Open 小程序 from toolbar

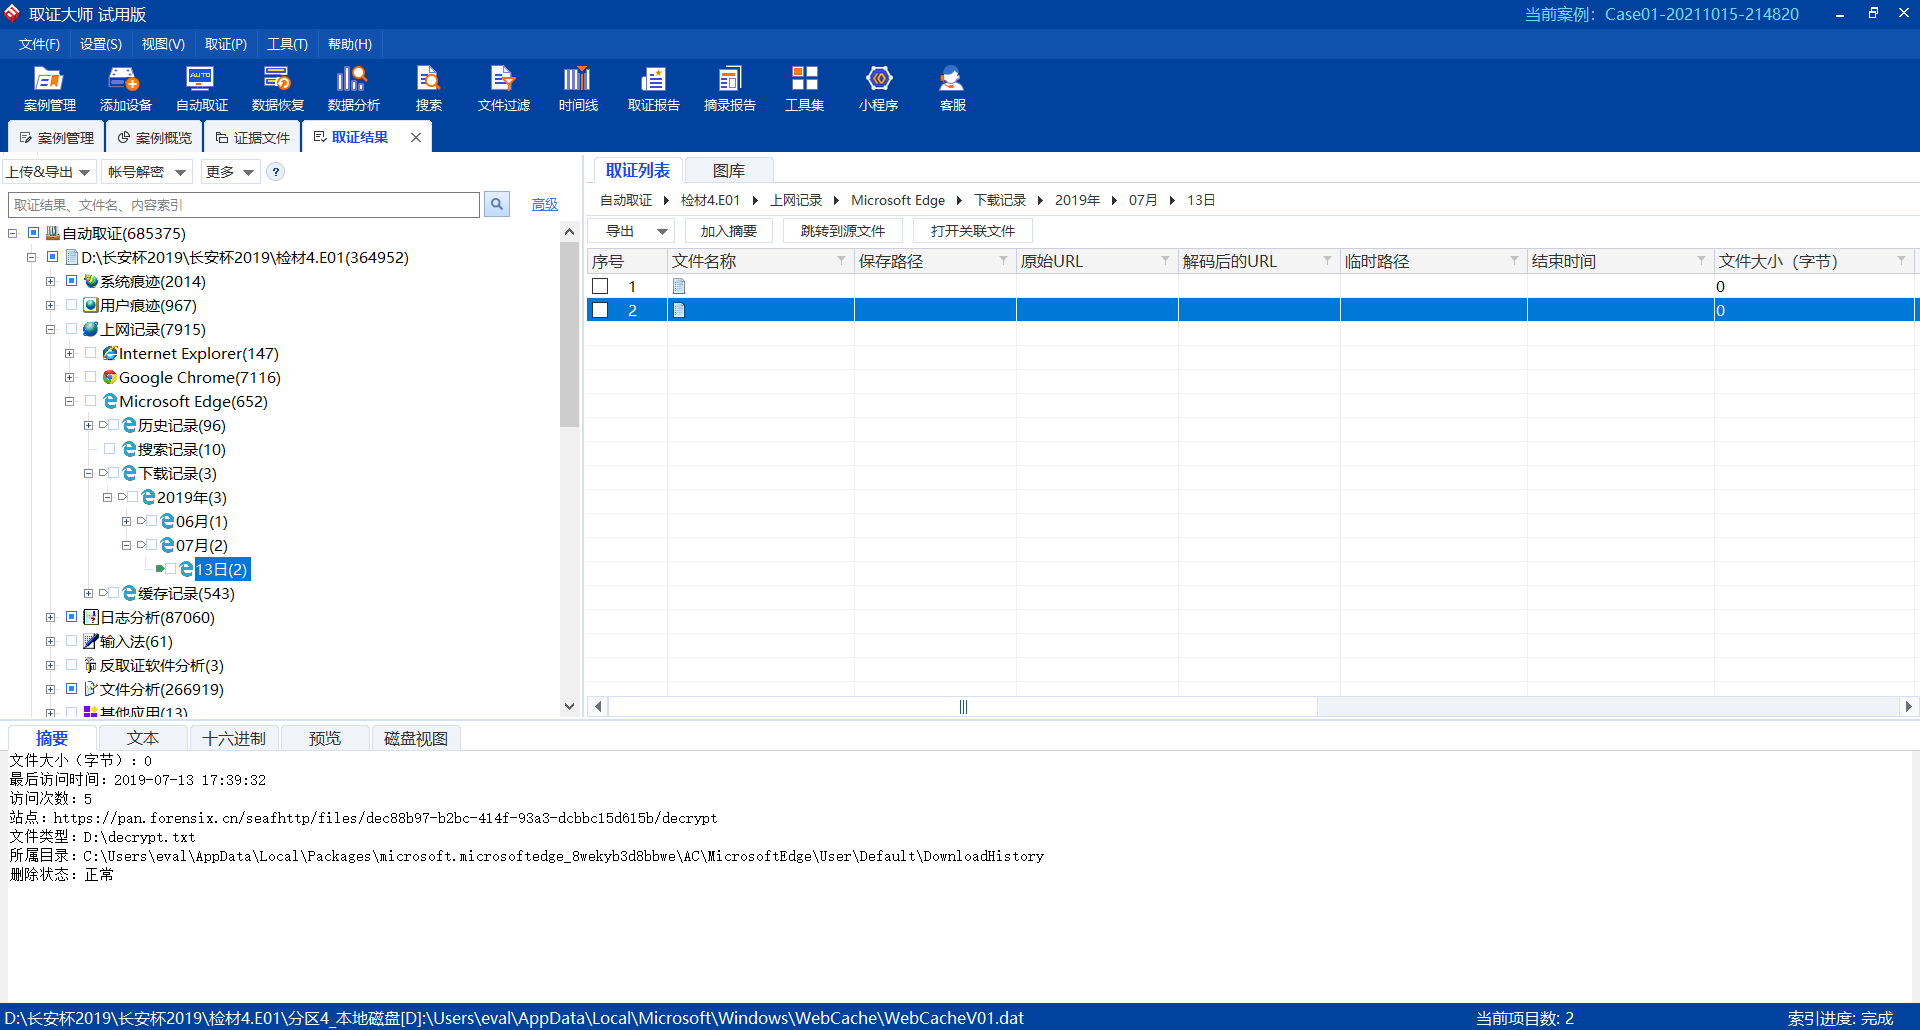pyautogui.click(x=878, y=89)
